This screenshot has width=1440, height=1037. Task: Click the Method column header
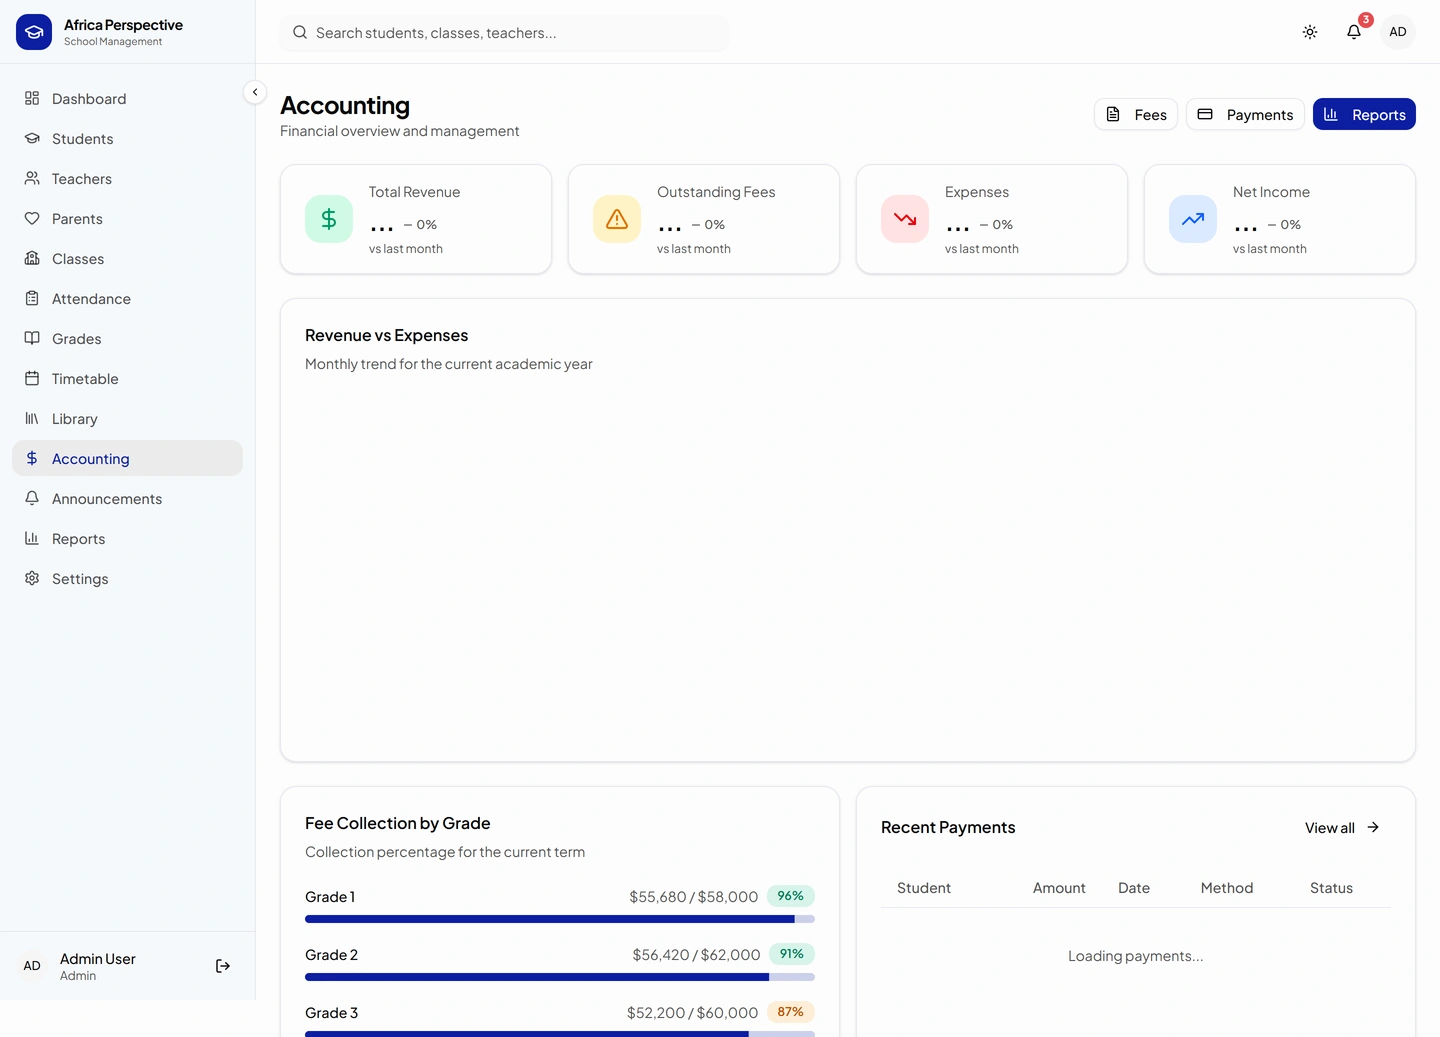point(1227,888)
